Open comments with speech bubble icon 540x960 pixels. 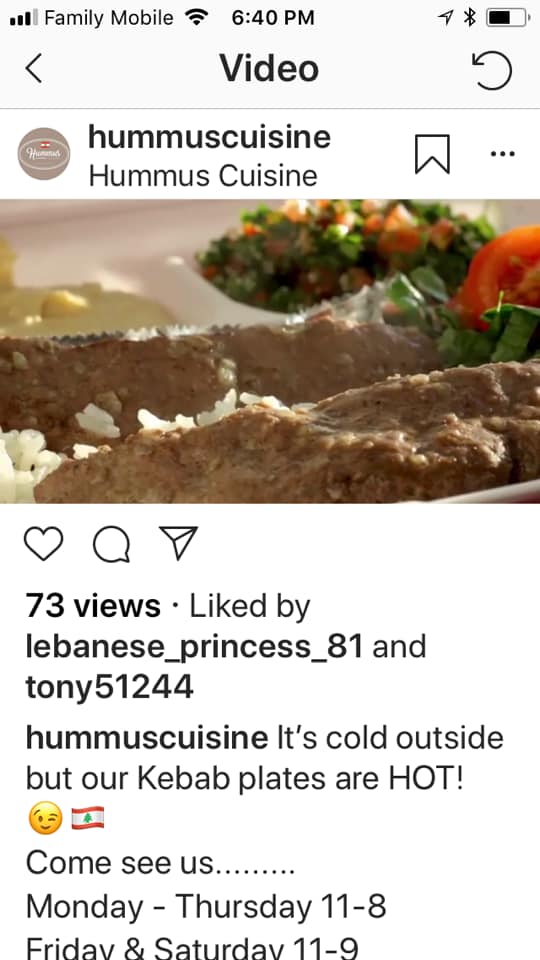click(111, 544)
